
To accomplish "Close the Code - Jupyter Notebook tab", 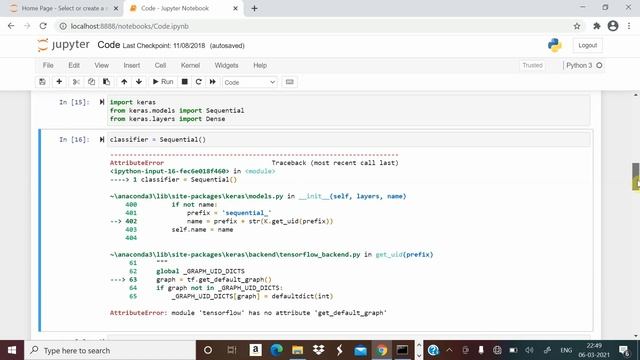I will coord(236,8).
